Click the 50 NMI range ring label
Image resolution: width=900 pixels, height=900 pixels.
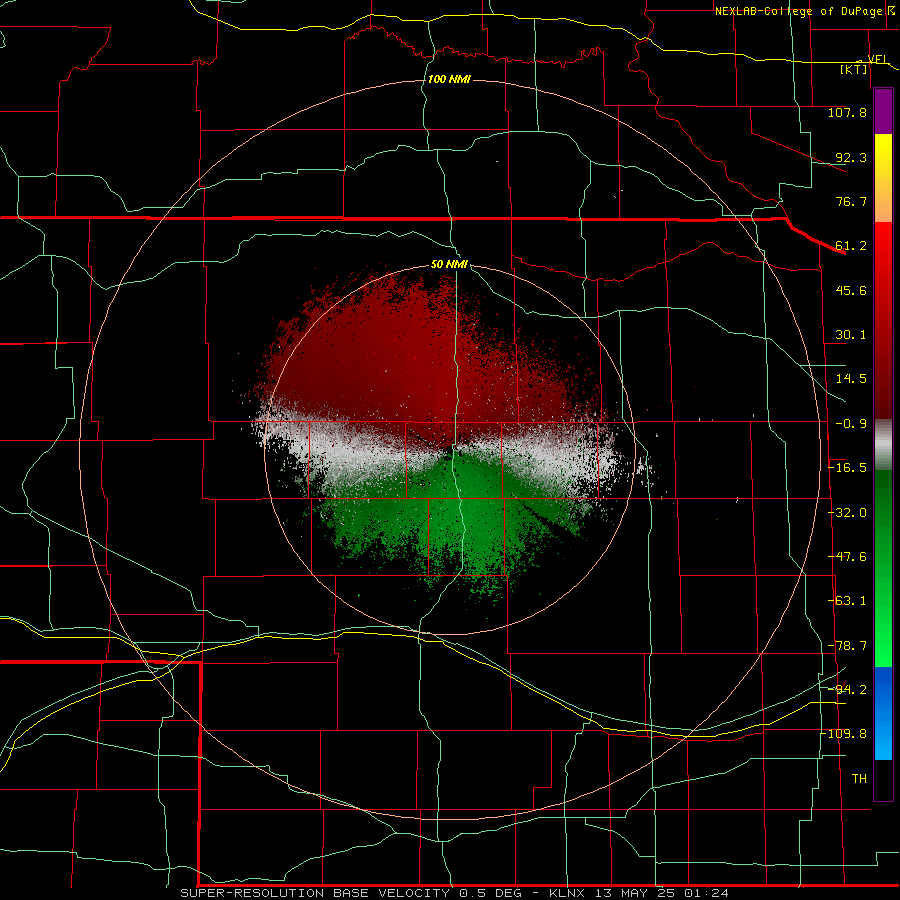tap(449, 265)
